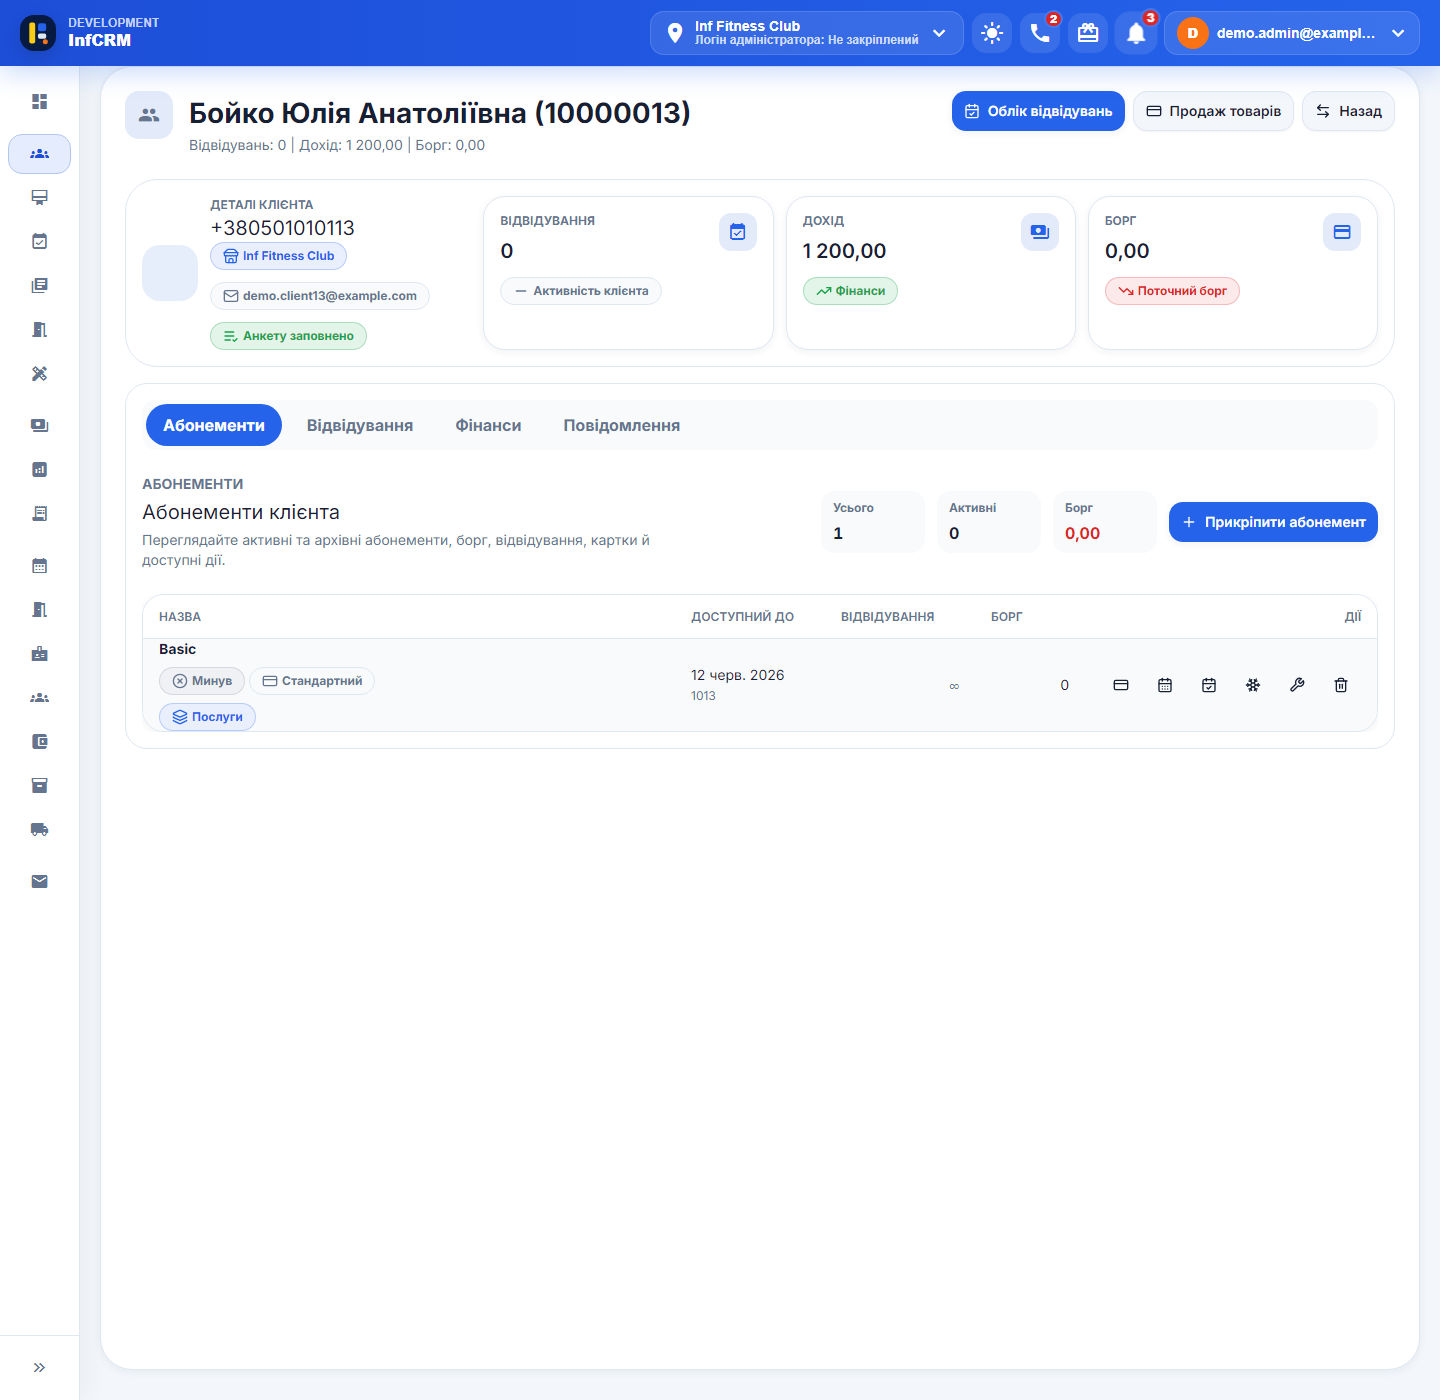1440x1400 pixels.
Task: Click the calendar-check icon in Basic row
Action: point(1209,685)
